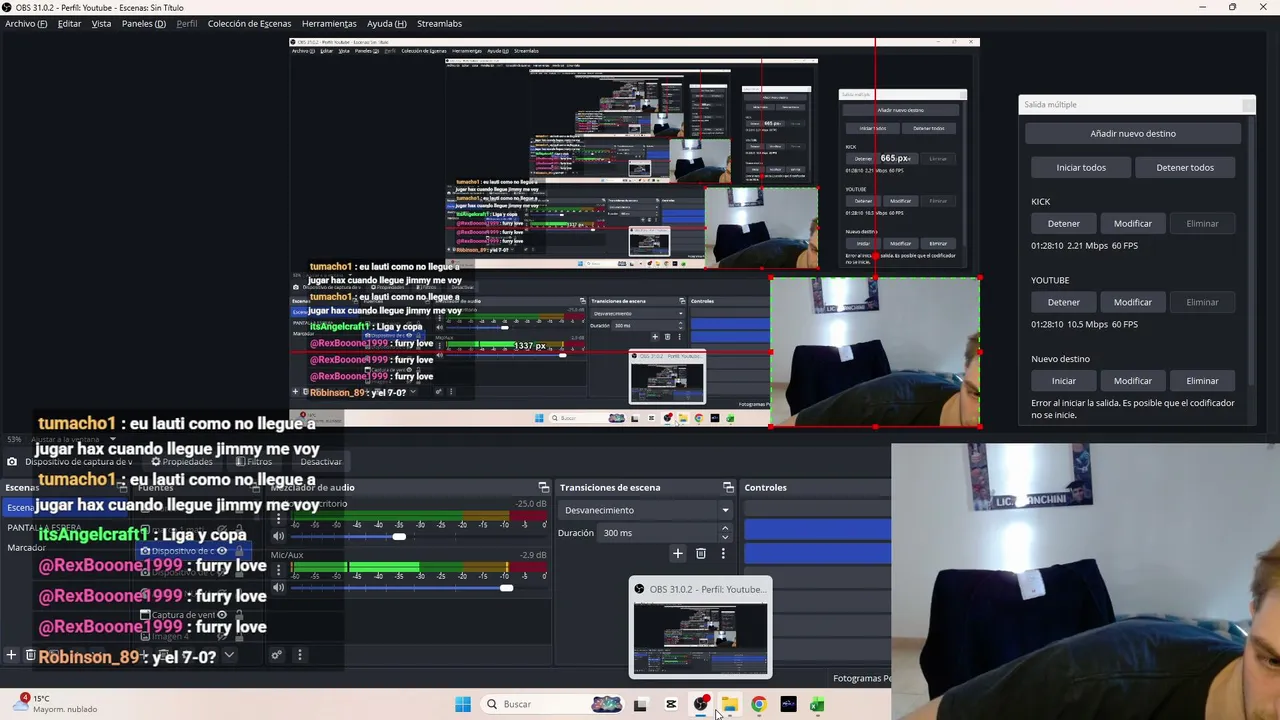
Task: Click the OBS taskbar preview thumbnail
Action: click(701, 627)
